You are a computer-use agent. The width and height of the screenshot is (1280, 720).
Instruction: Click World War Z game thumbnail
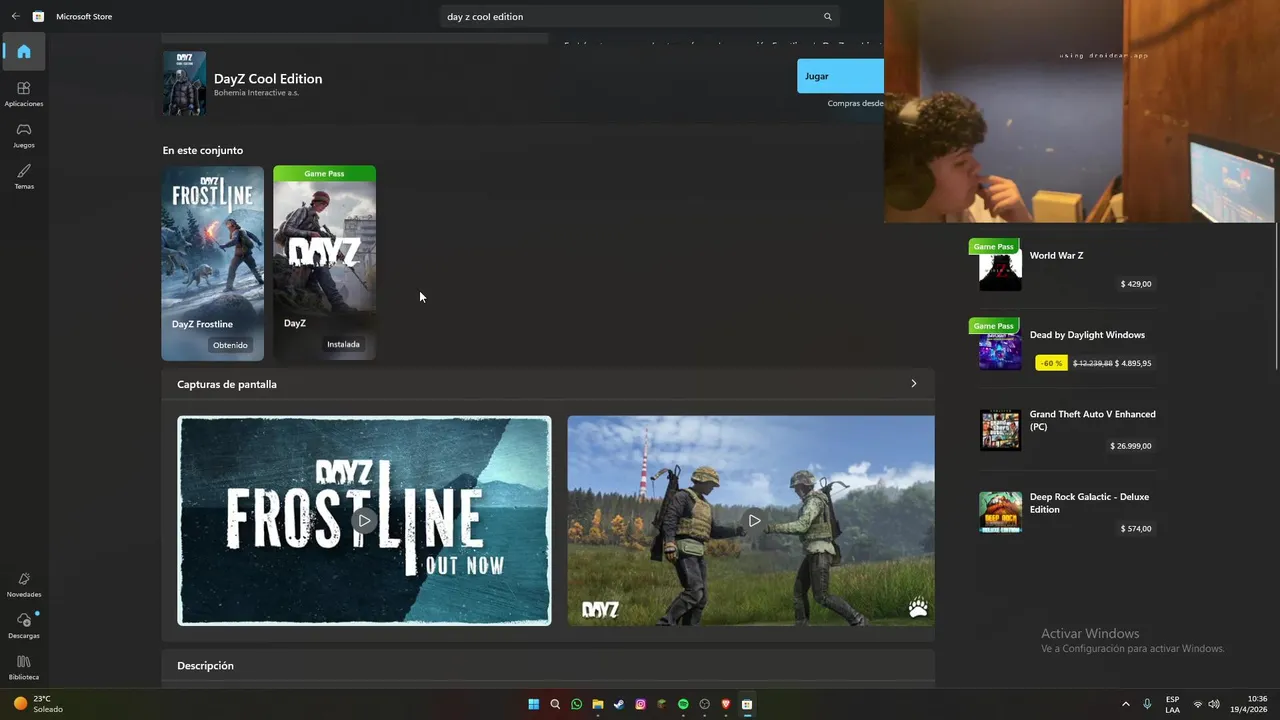tap(1000, 270)
